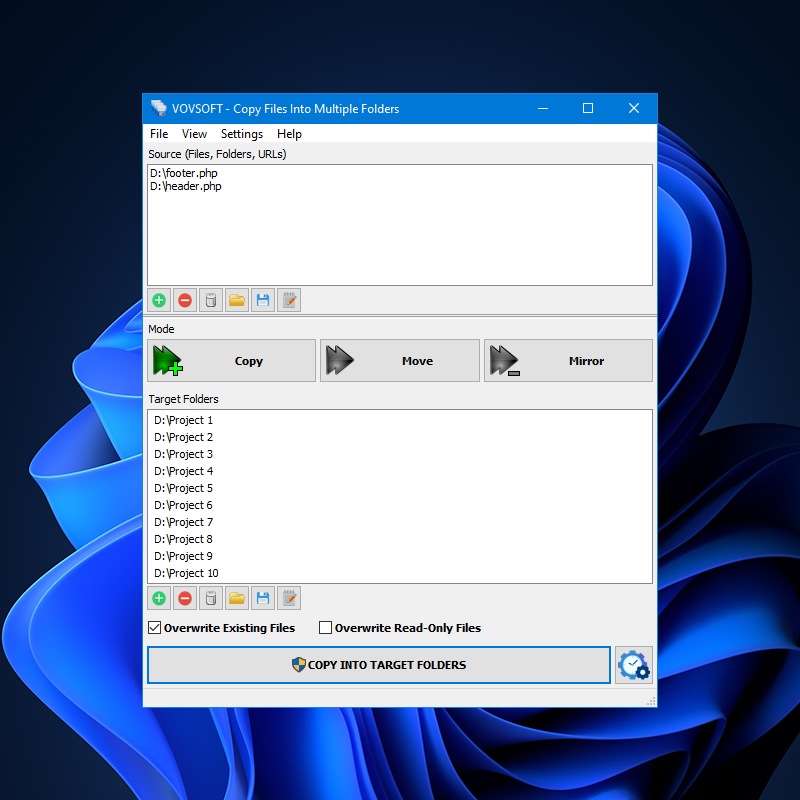Select D:\Project 7 in the target folders
This screenshot has width=800, height=800.
coord(183,522)
